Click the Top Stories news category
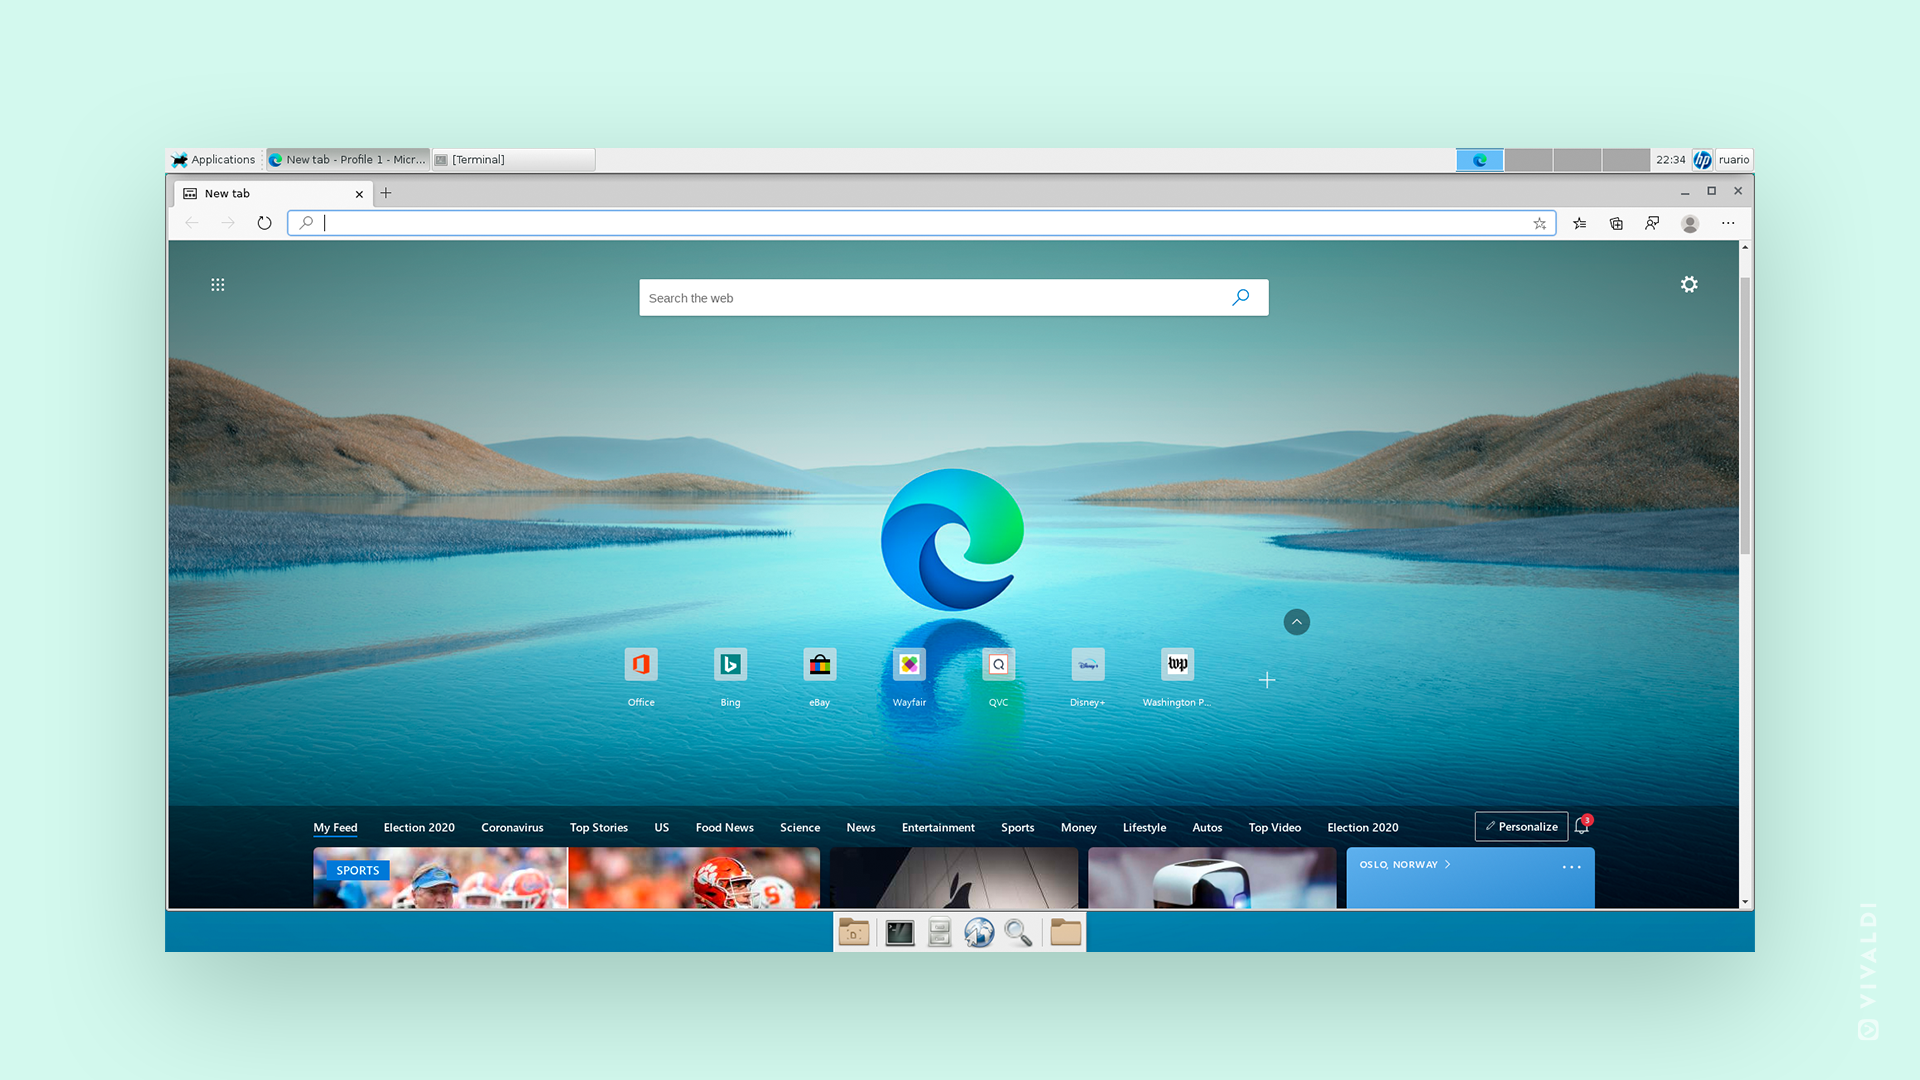Image resolution: width=1920 pixels, height=1080 pixels. 599,827
